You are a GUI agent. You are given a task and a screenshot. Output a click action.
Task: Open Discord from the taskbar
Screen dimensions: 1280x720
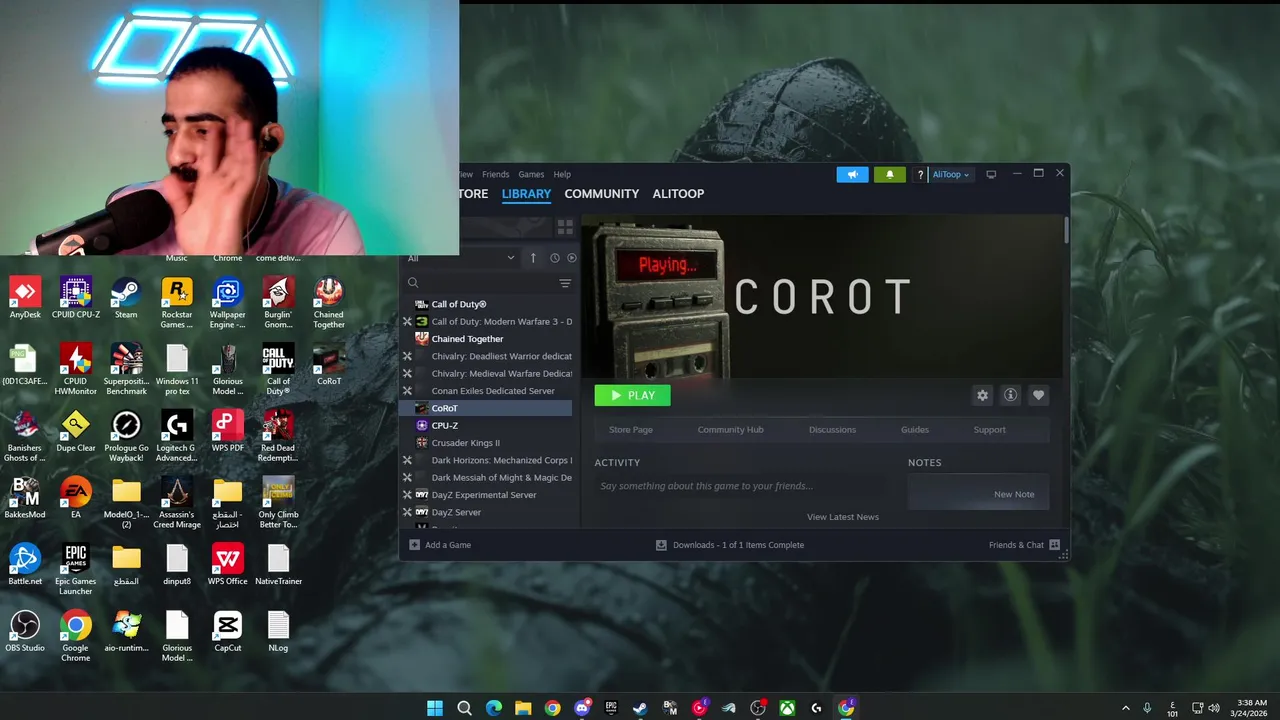pos(582,708)
